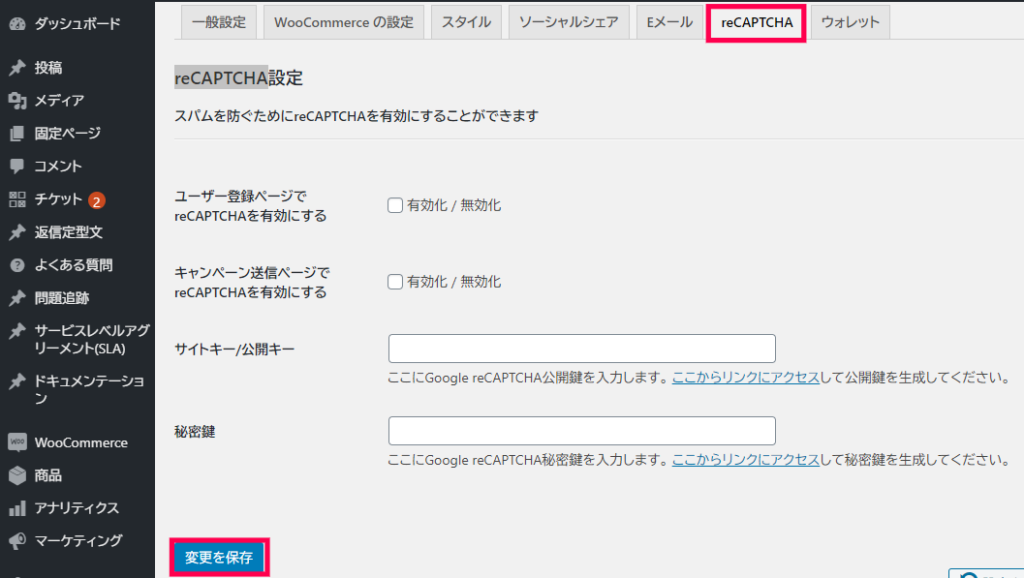Click the サイトキー/公開キー input field
Screen dimensions: 1024x578
coord(582,349)
